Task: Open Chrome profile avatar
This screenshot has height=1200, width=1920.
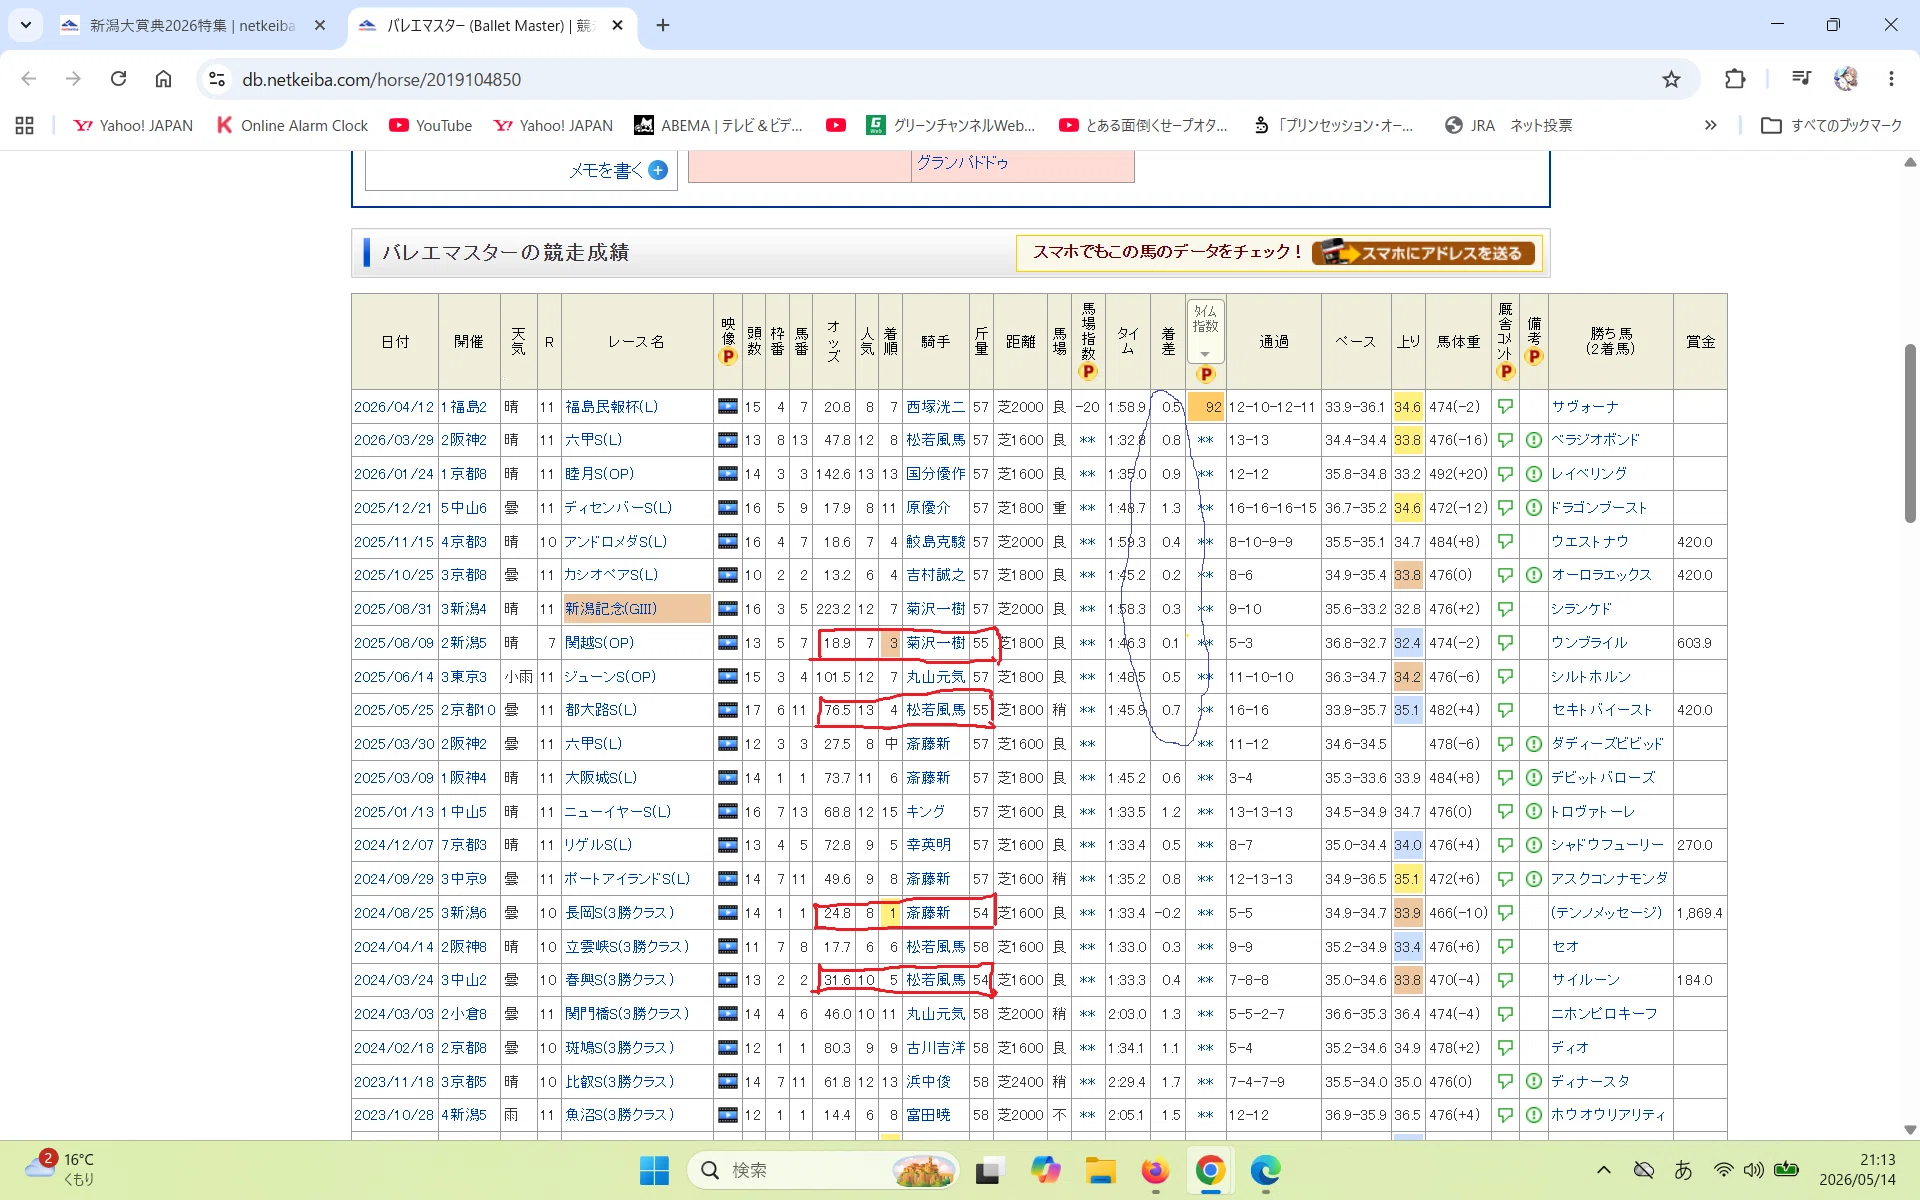Action: point(1846,79)
